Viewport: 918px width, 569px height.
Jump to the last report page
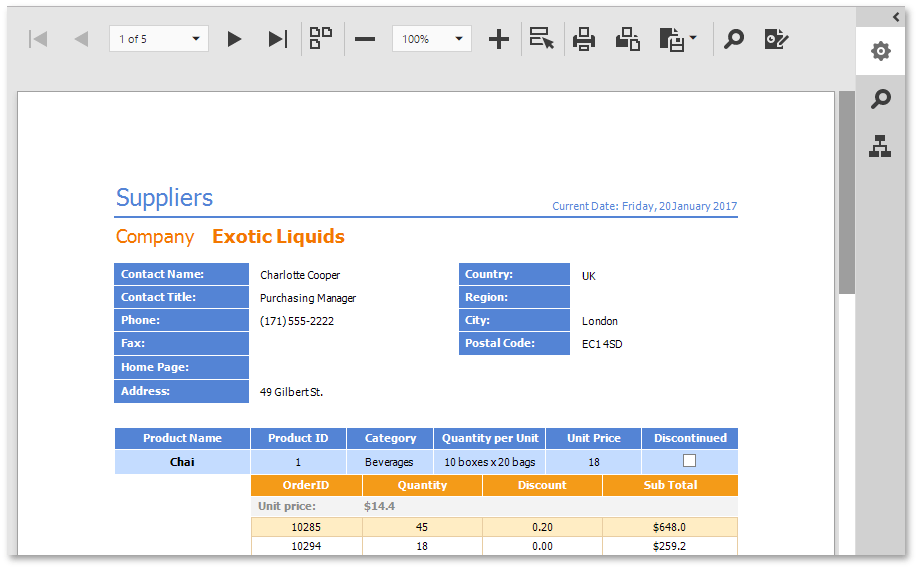pos(278,39)
